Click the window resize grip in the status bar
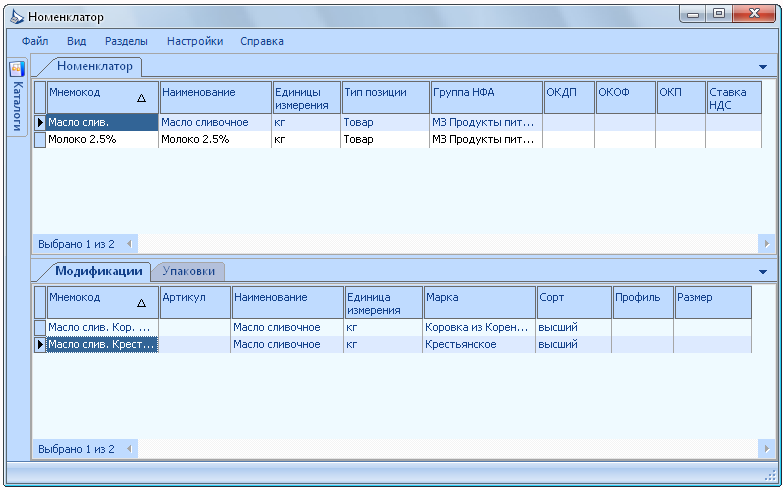The height and width of the screenshot is (490, 783). point(770,476)
